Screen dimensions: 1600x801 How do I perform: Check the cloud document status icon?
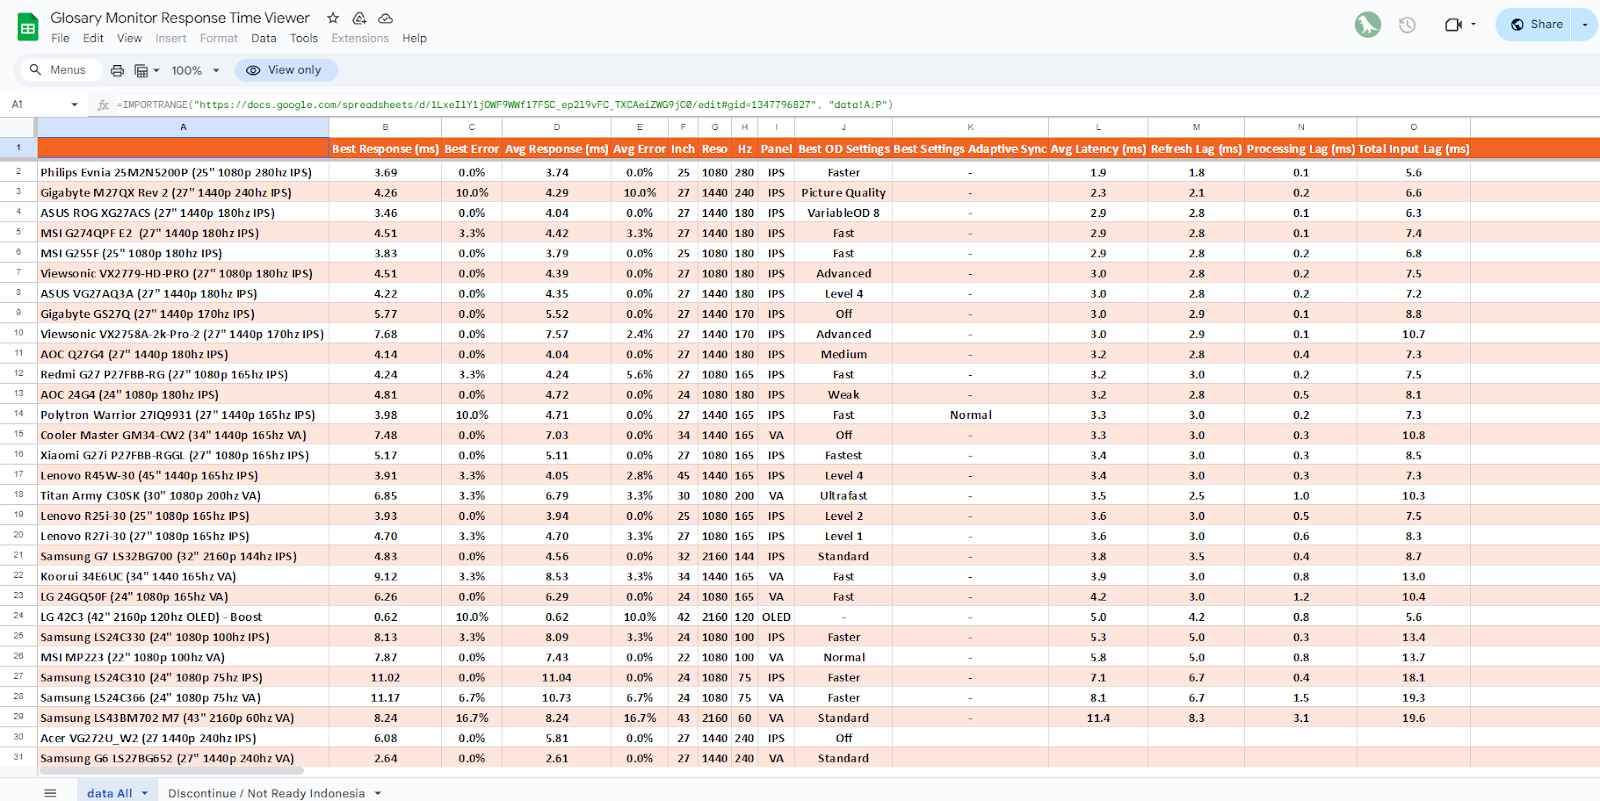coord(385,18)
